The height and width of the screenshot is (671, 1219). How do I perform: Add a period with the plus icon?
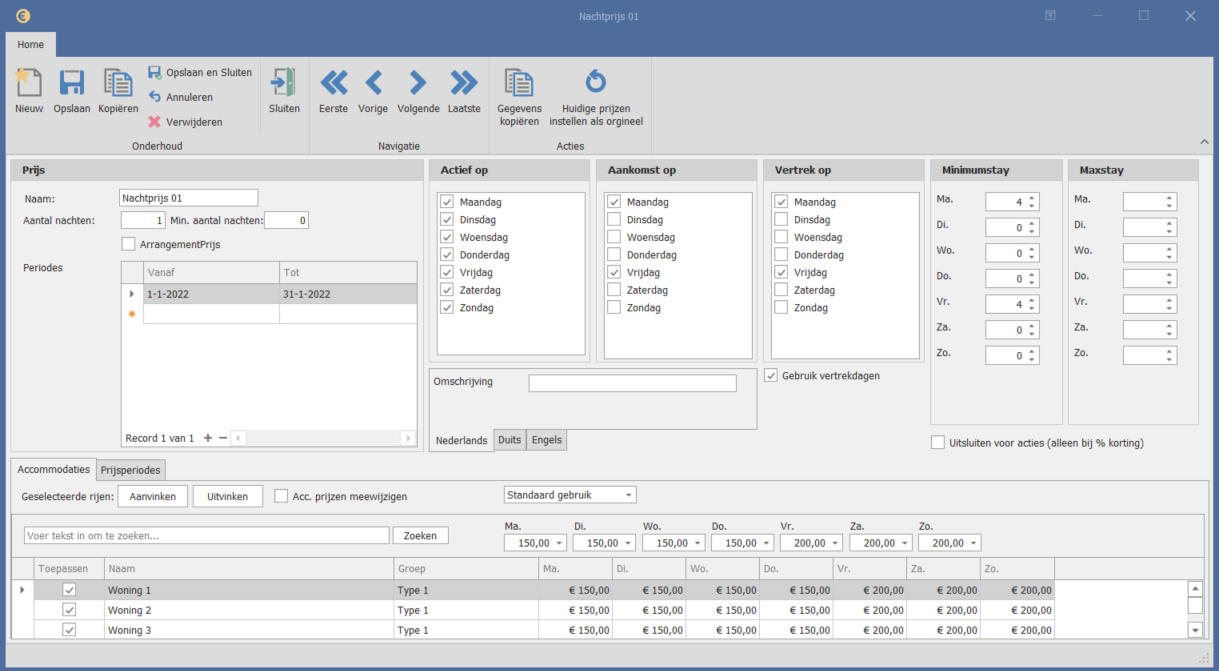[208, 438]
